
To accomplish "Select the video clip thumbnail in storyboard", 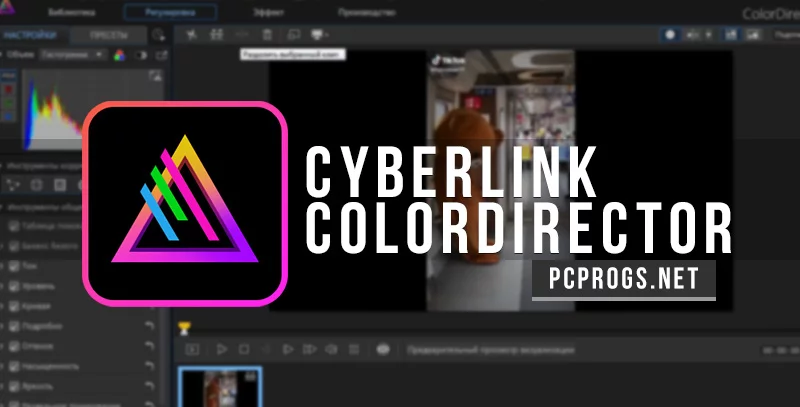I will (220, 387).
